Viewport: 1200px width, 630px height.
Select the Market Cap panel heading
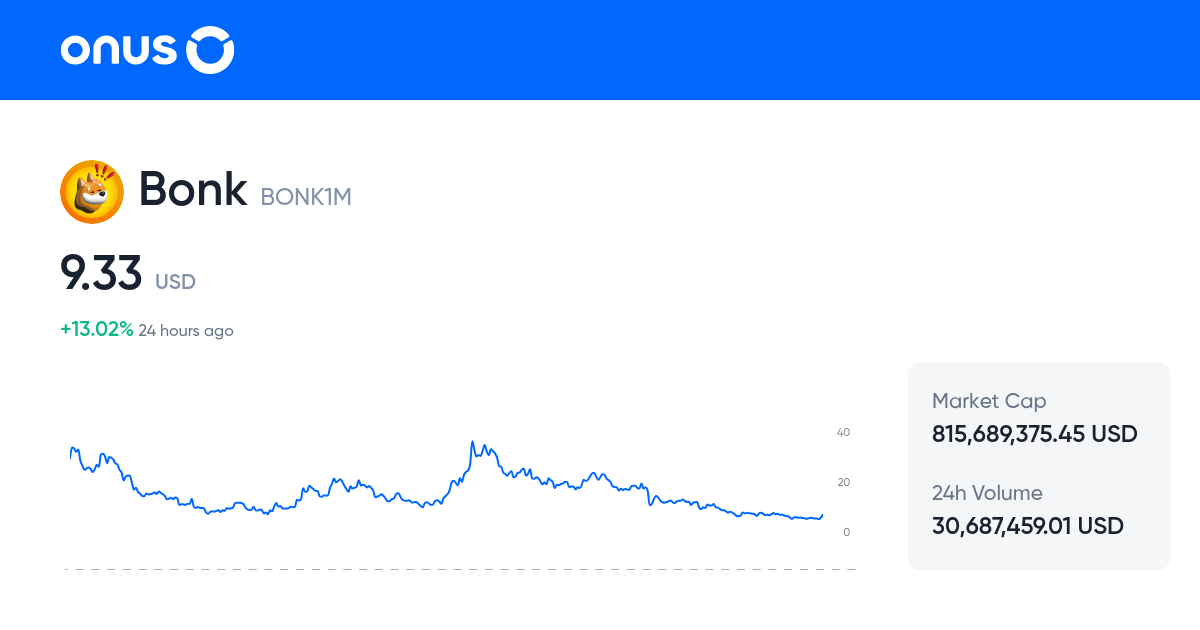(x=988, y=401)
